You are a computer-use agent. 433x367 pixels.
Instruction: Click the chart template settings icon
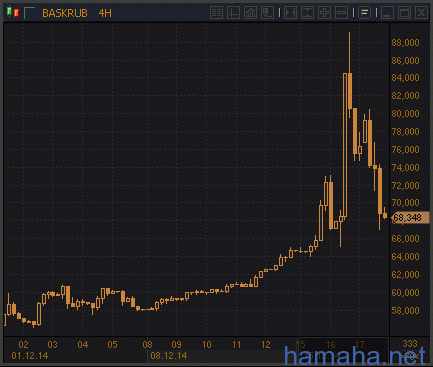[x=267, y=13]
